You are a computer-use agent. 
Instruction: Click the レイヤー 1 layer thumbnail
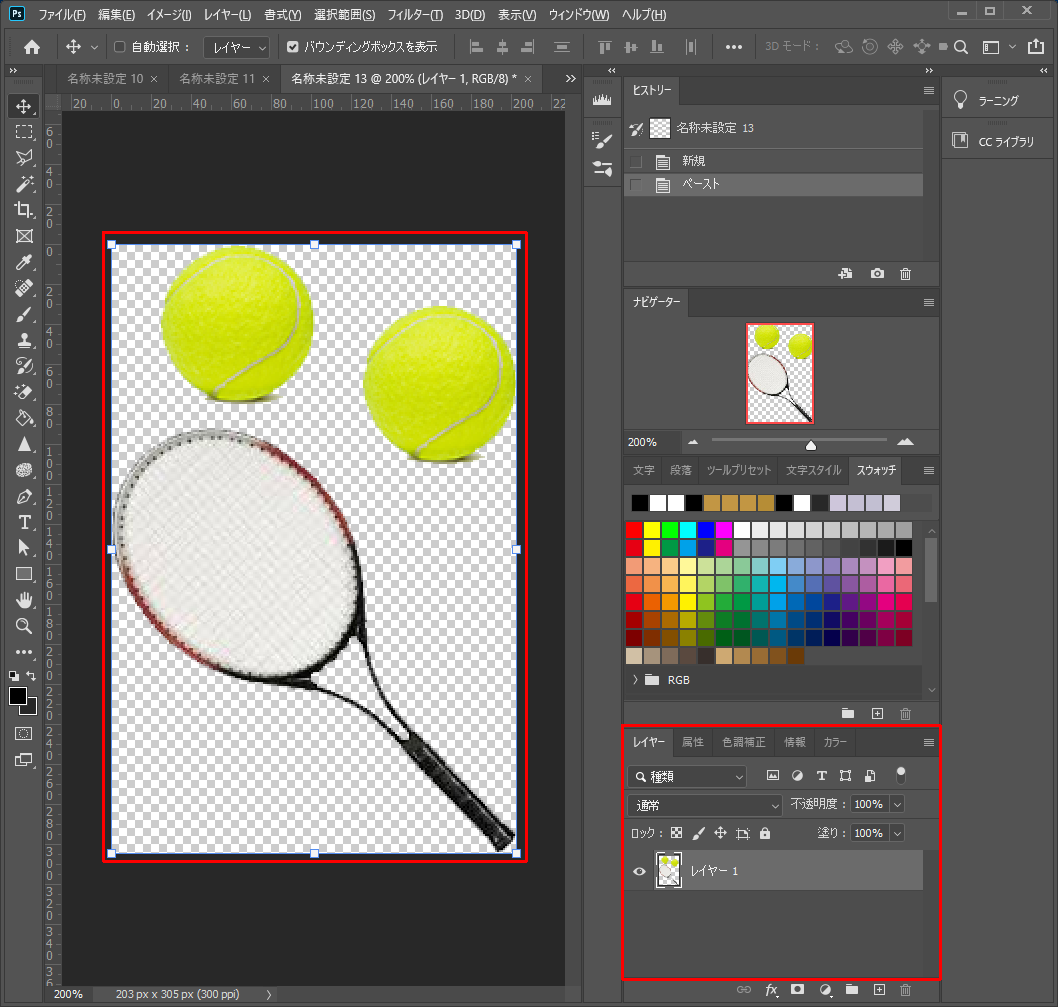669,871
